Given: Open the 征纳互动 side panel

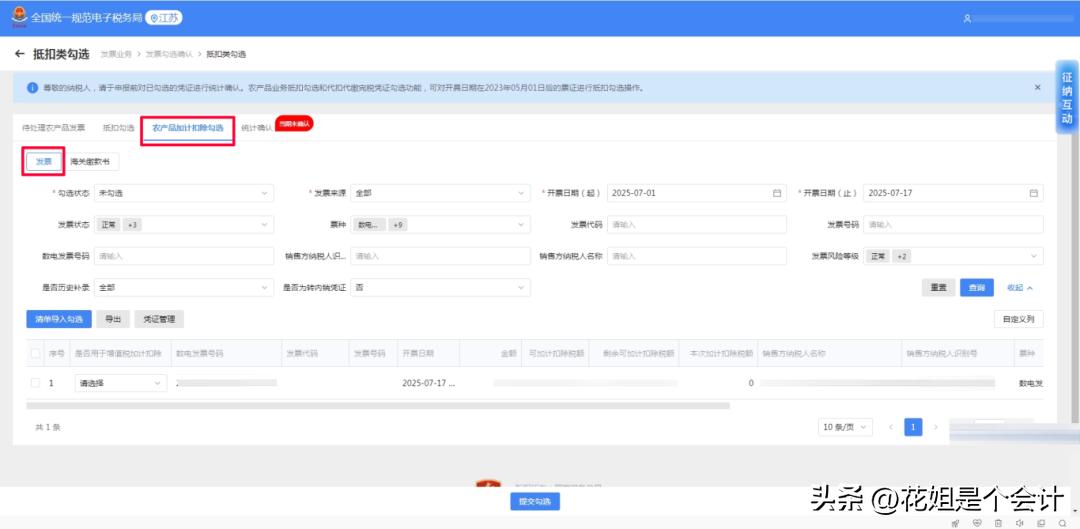Looking at the screenshot, I should click(x=1067, y=98).
